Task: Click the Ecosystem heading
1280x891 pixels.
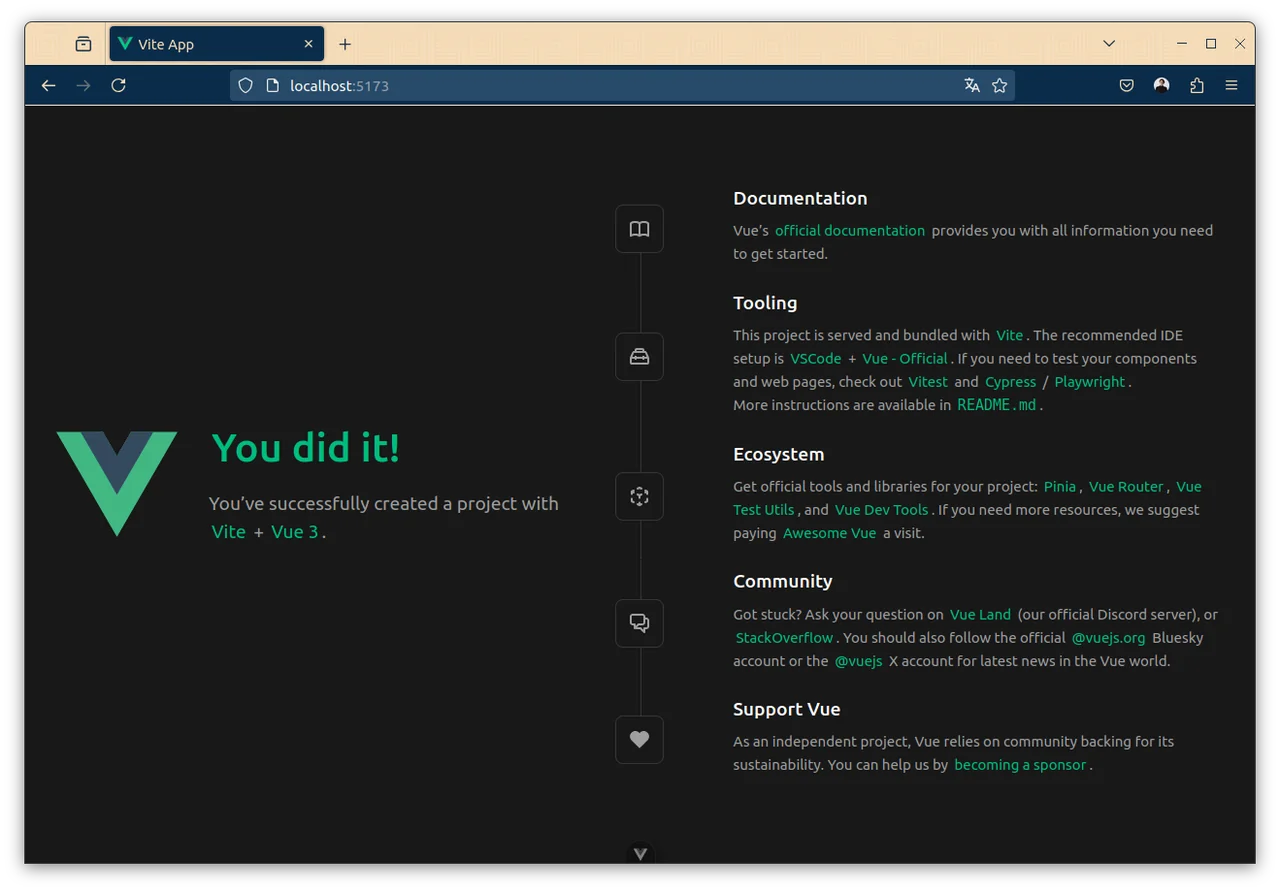Action: click(x=778, y=454)
